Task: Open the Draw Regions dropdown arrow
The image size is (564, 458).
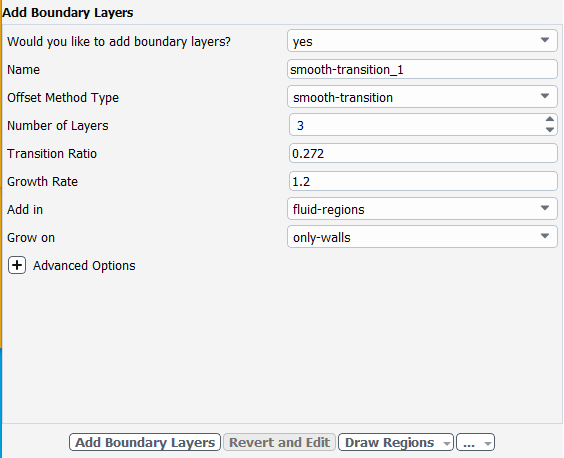Action: 447,443
